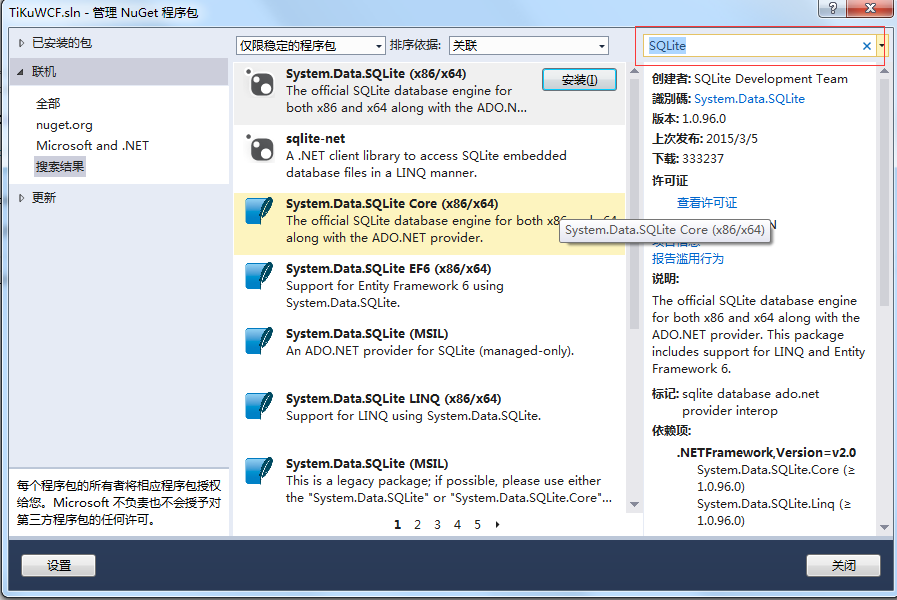
Task: Click the System.Data.SQLite LINQ feather icon
Action: (259, 406)
